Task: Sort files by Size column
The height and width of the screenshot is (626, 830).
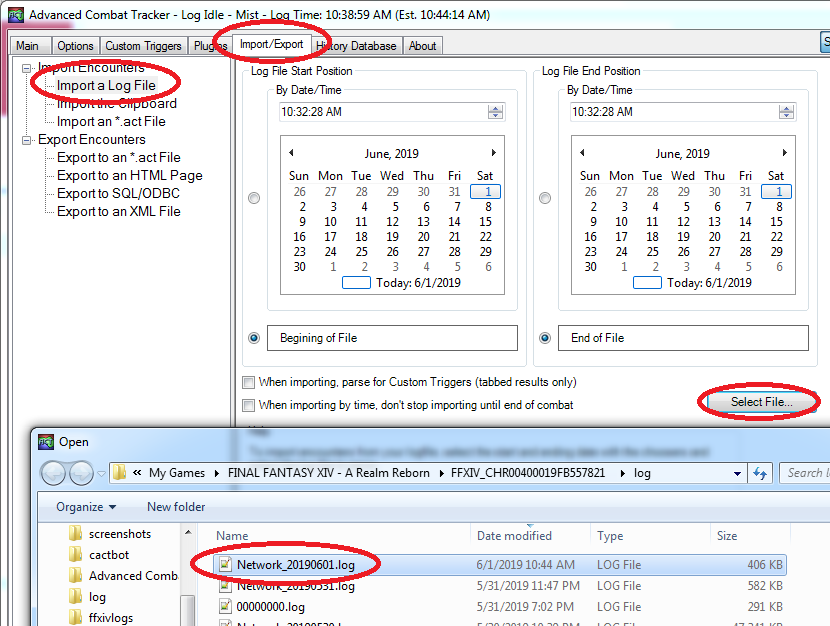Action: (750, 536)
